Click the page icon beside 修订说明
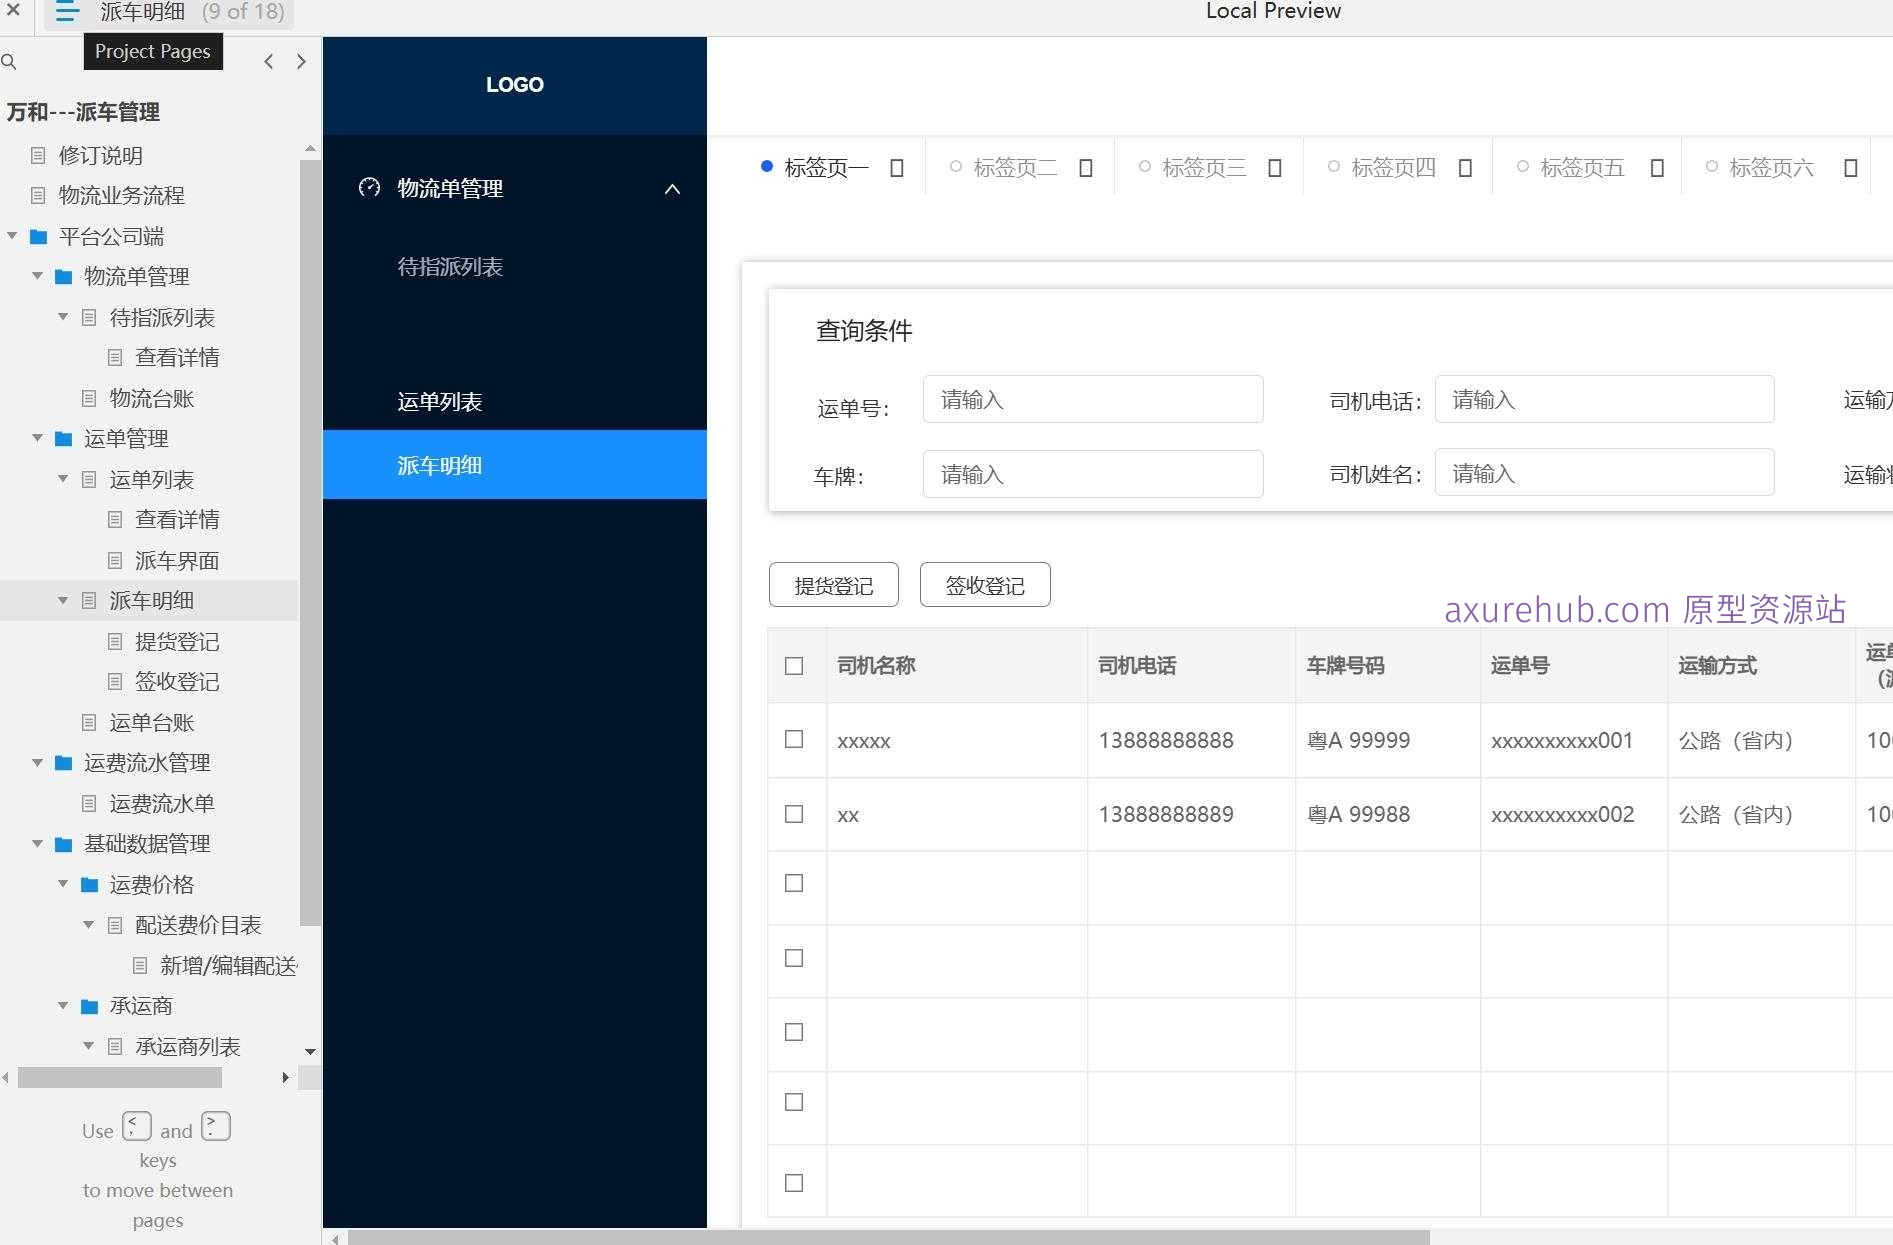Viewport: 1893px width, 1245px height. tap(37, 155)
